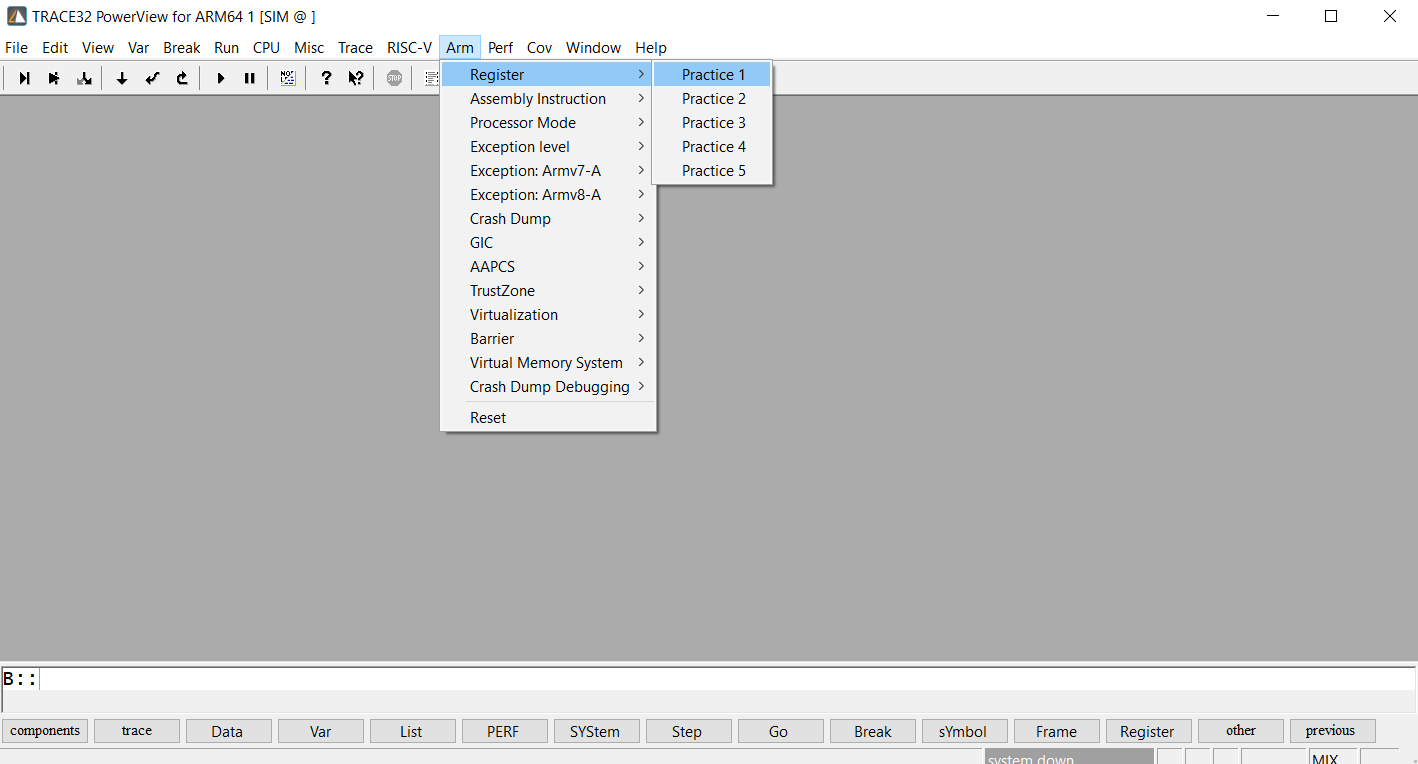Image resolution: width=1418 pixels, height=764 pixels.
Task: Open the CPU menu
Action: (266, 48)
